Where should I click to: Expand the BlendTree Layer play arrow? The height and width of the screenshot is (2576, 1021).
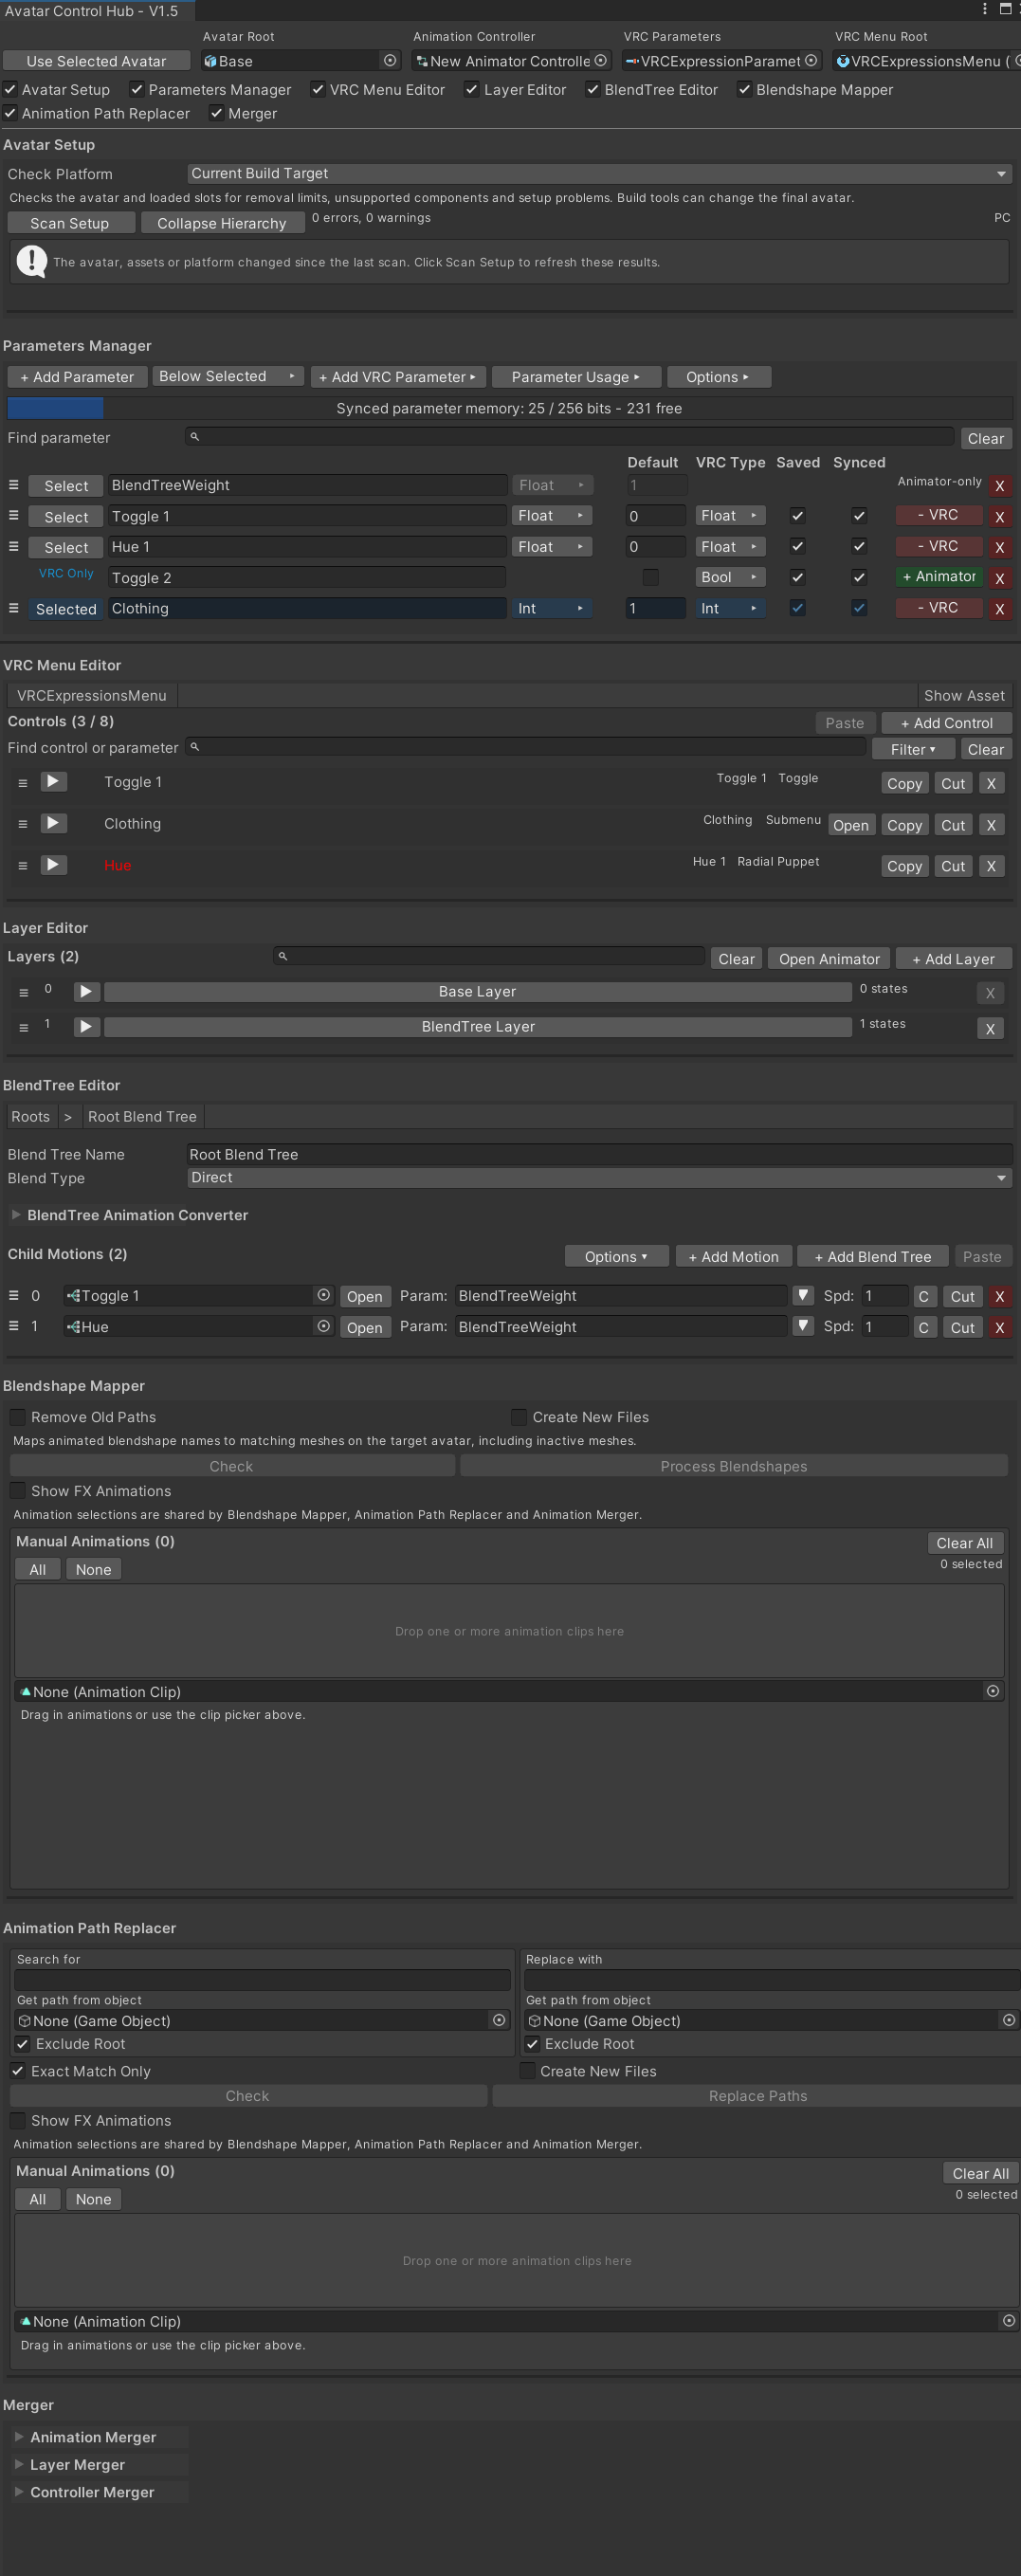(x=86, y=1027)
